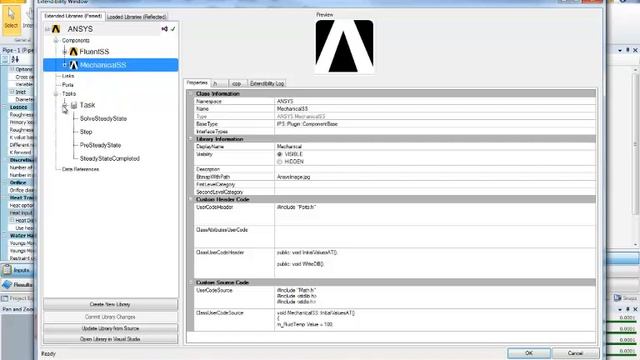The image size is (640, 360).
Task: Open the .h tab
Action: pyautogui.click(x=220, y=83)
